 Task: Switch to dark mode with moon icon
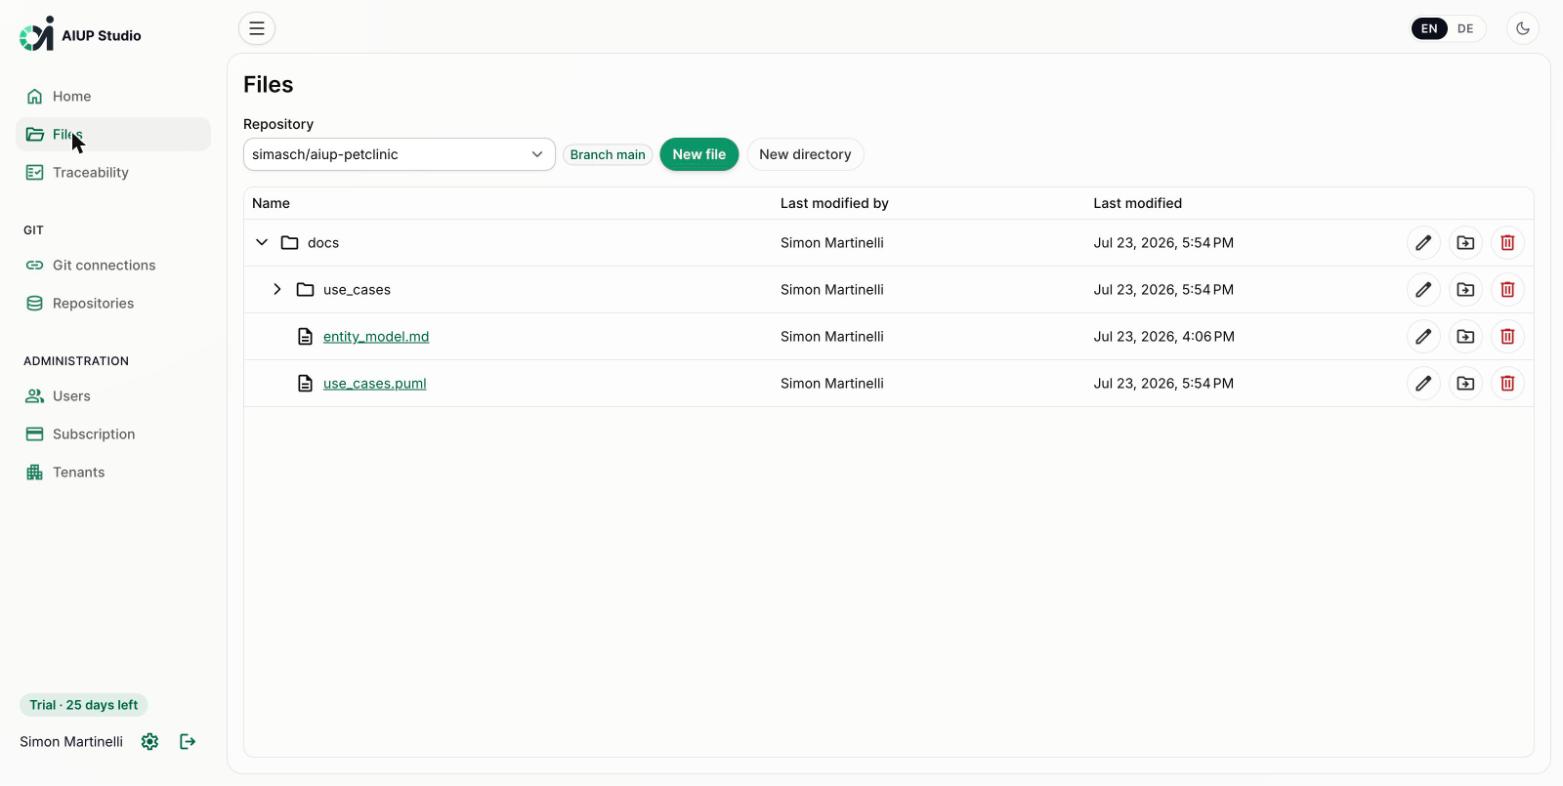[x=1523, y=28]
